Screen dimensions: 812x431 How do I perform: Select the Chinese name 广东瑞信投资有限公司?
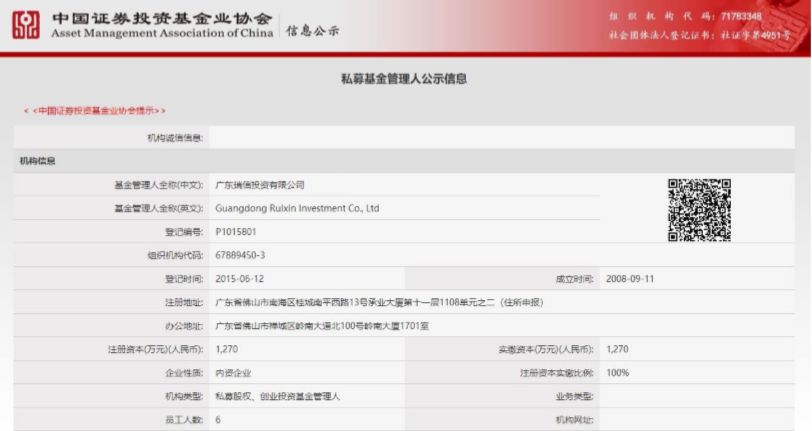point(260,185)
